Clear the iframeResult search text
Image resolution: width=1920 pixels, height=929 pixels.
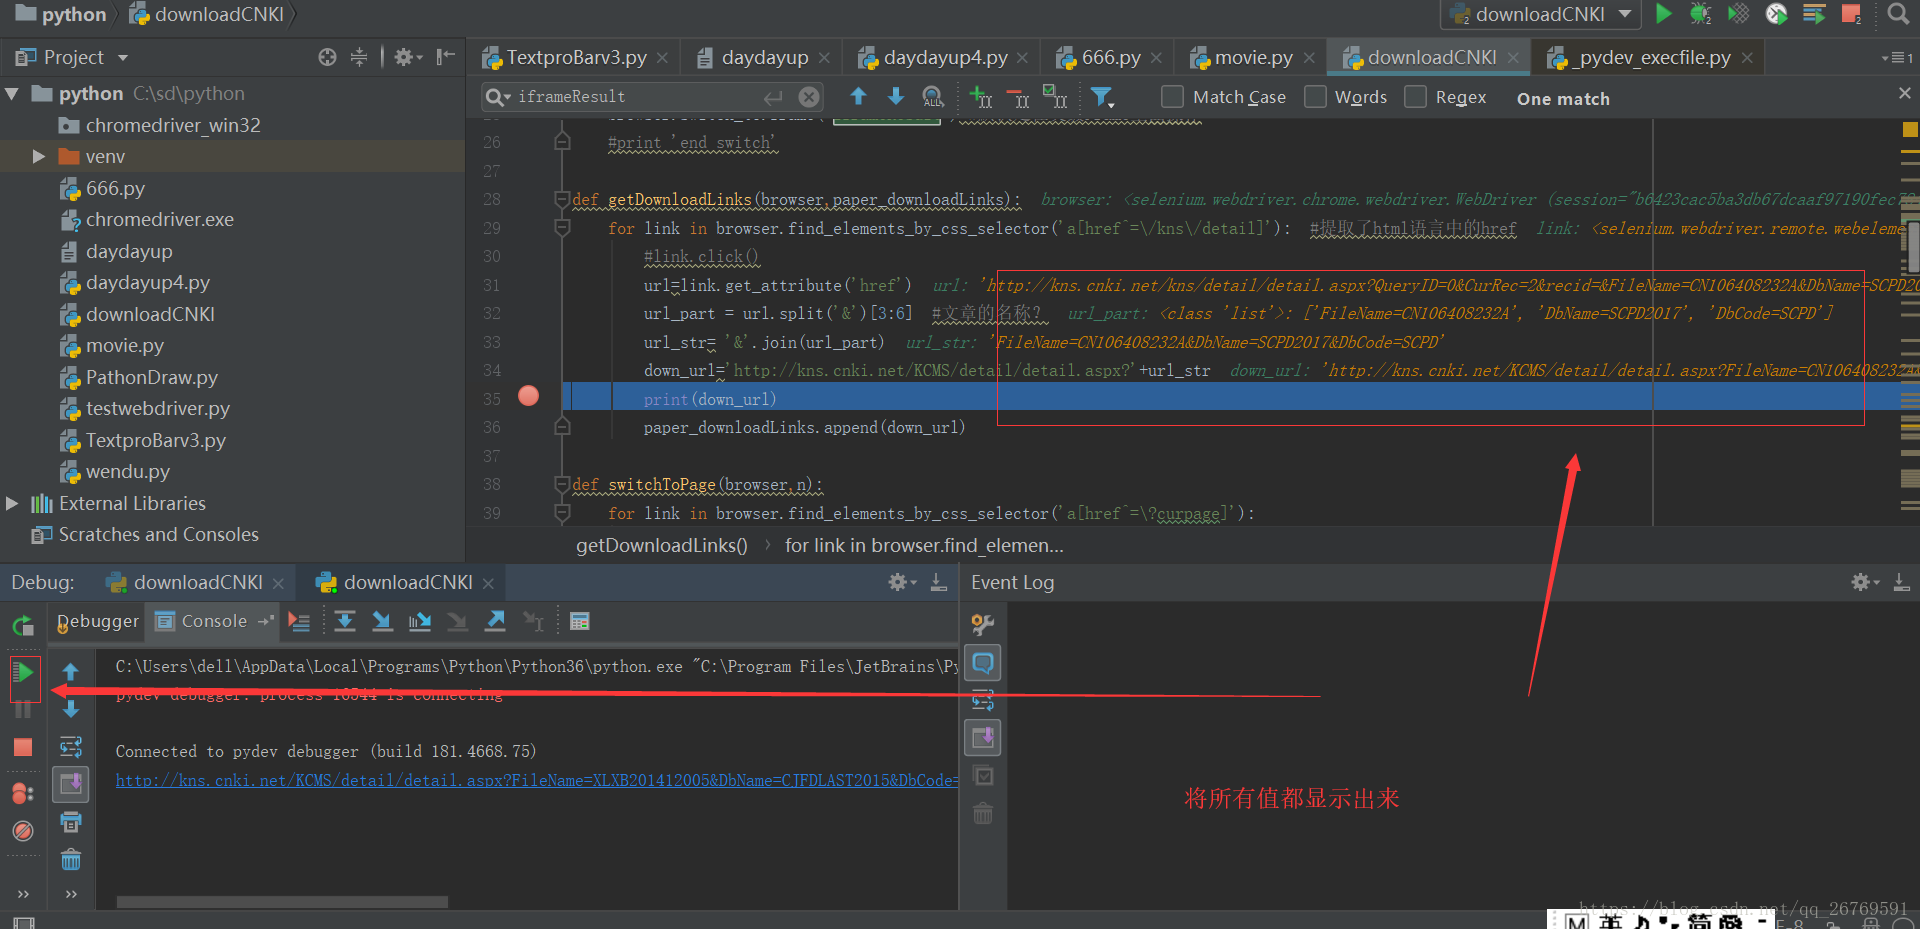click(x=809, y=97)
